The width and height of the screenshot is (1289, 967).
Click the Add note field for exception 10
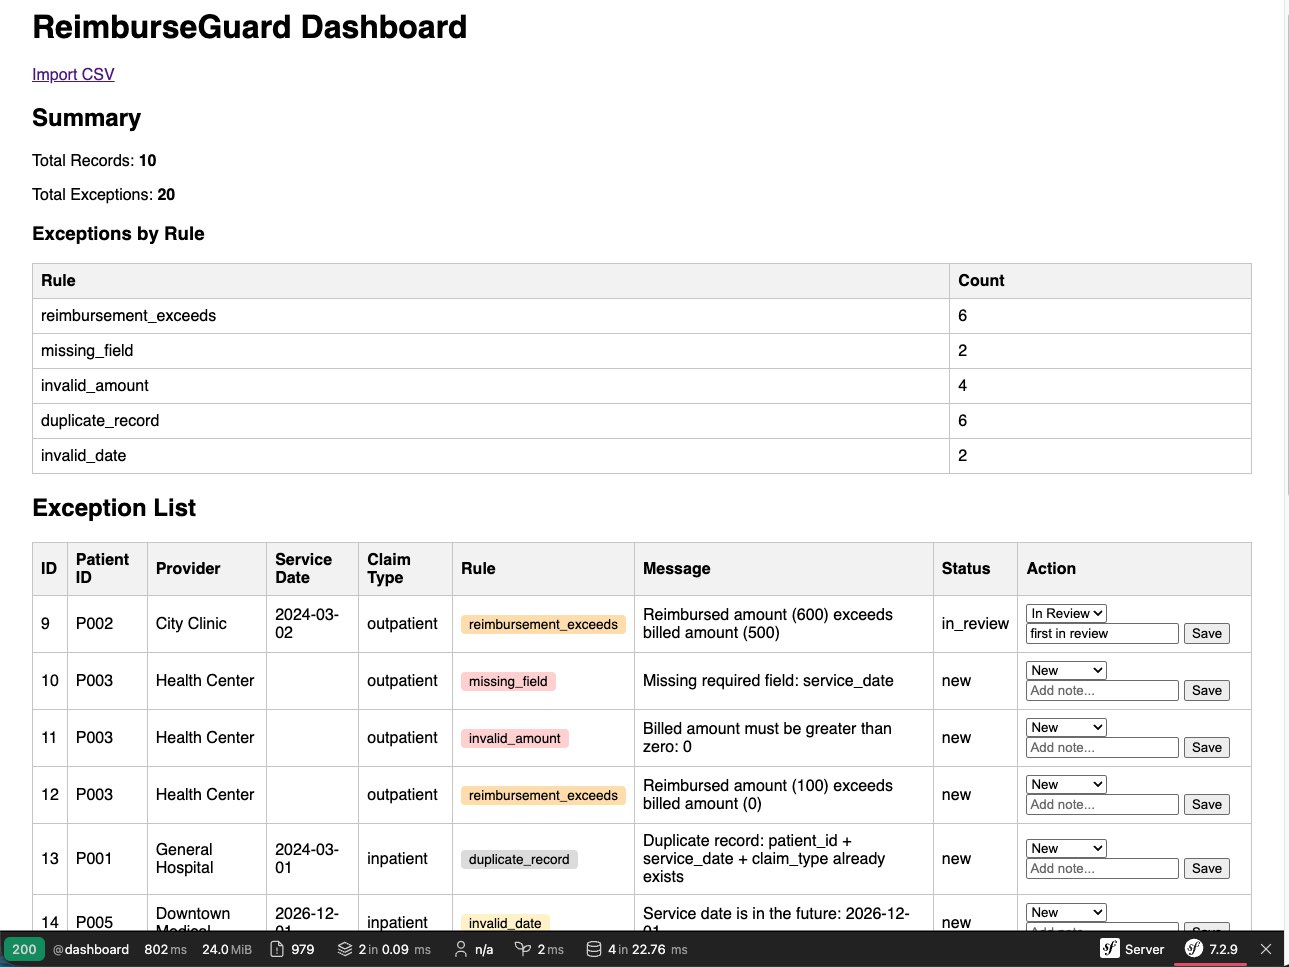1101,690
